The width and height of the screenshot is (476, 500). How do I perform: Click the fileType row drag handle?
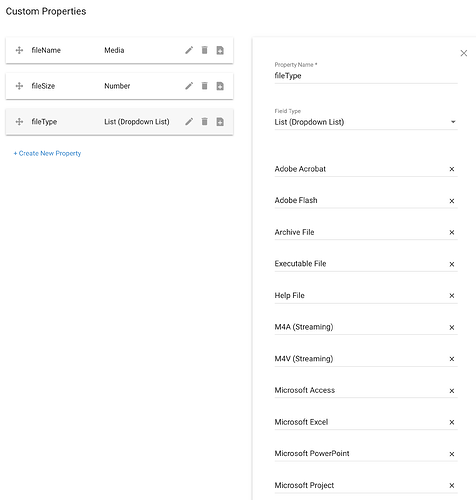pyautogui.click(x=19, y=122)
